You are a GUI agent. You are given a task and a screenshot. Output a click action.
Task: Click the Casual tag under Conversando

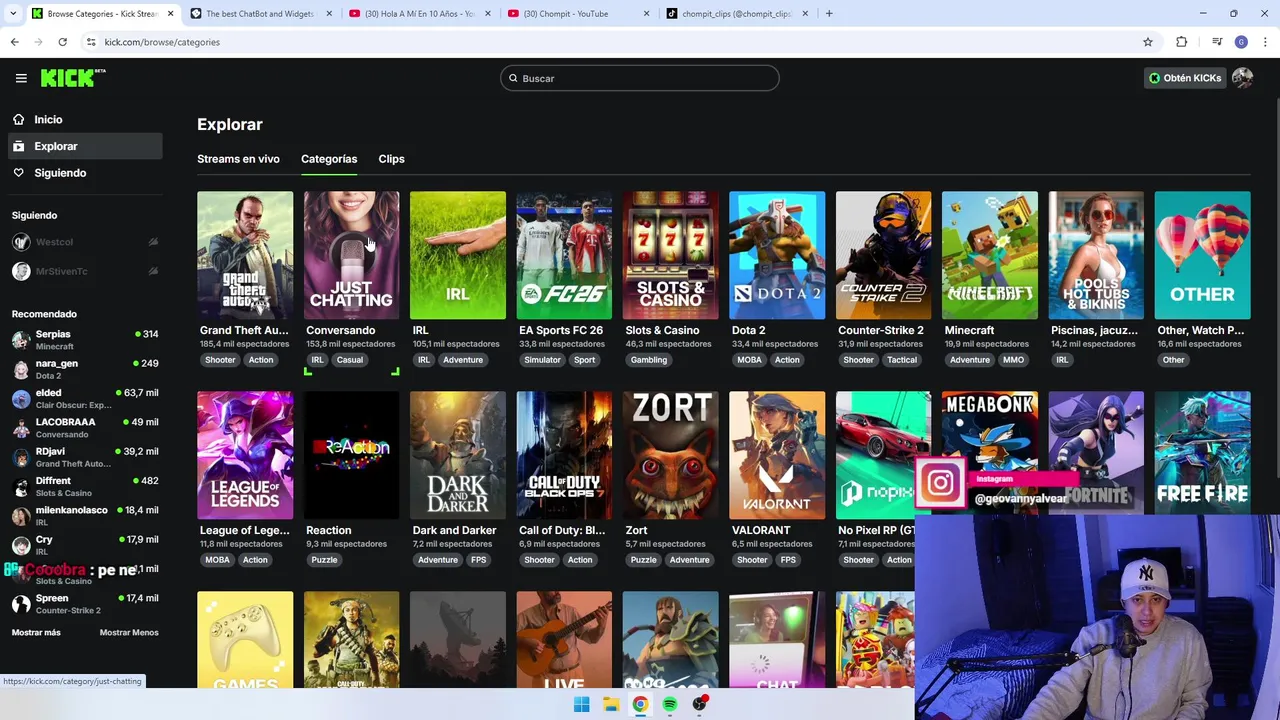349,360
